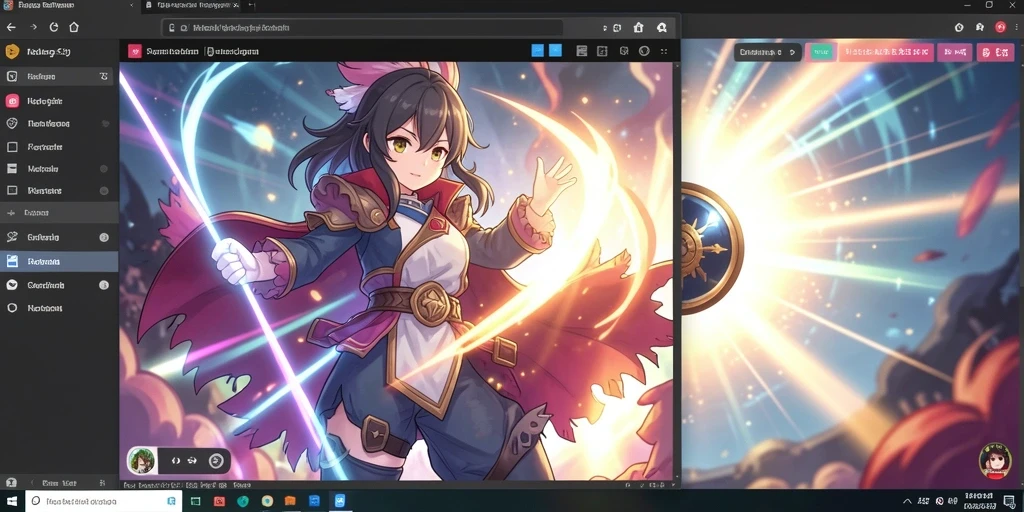Open the dark pill dropdown in right window

[x=767, y=52]
